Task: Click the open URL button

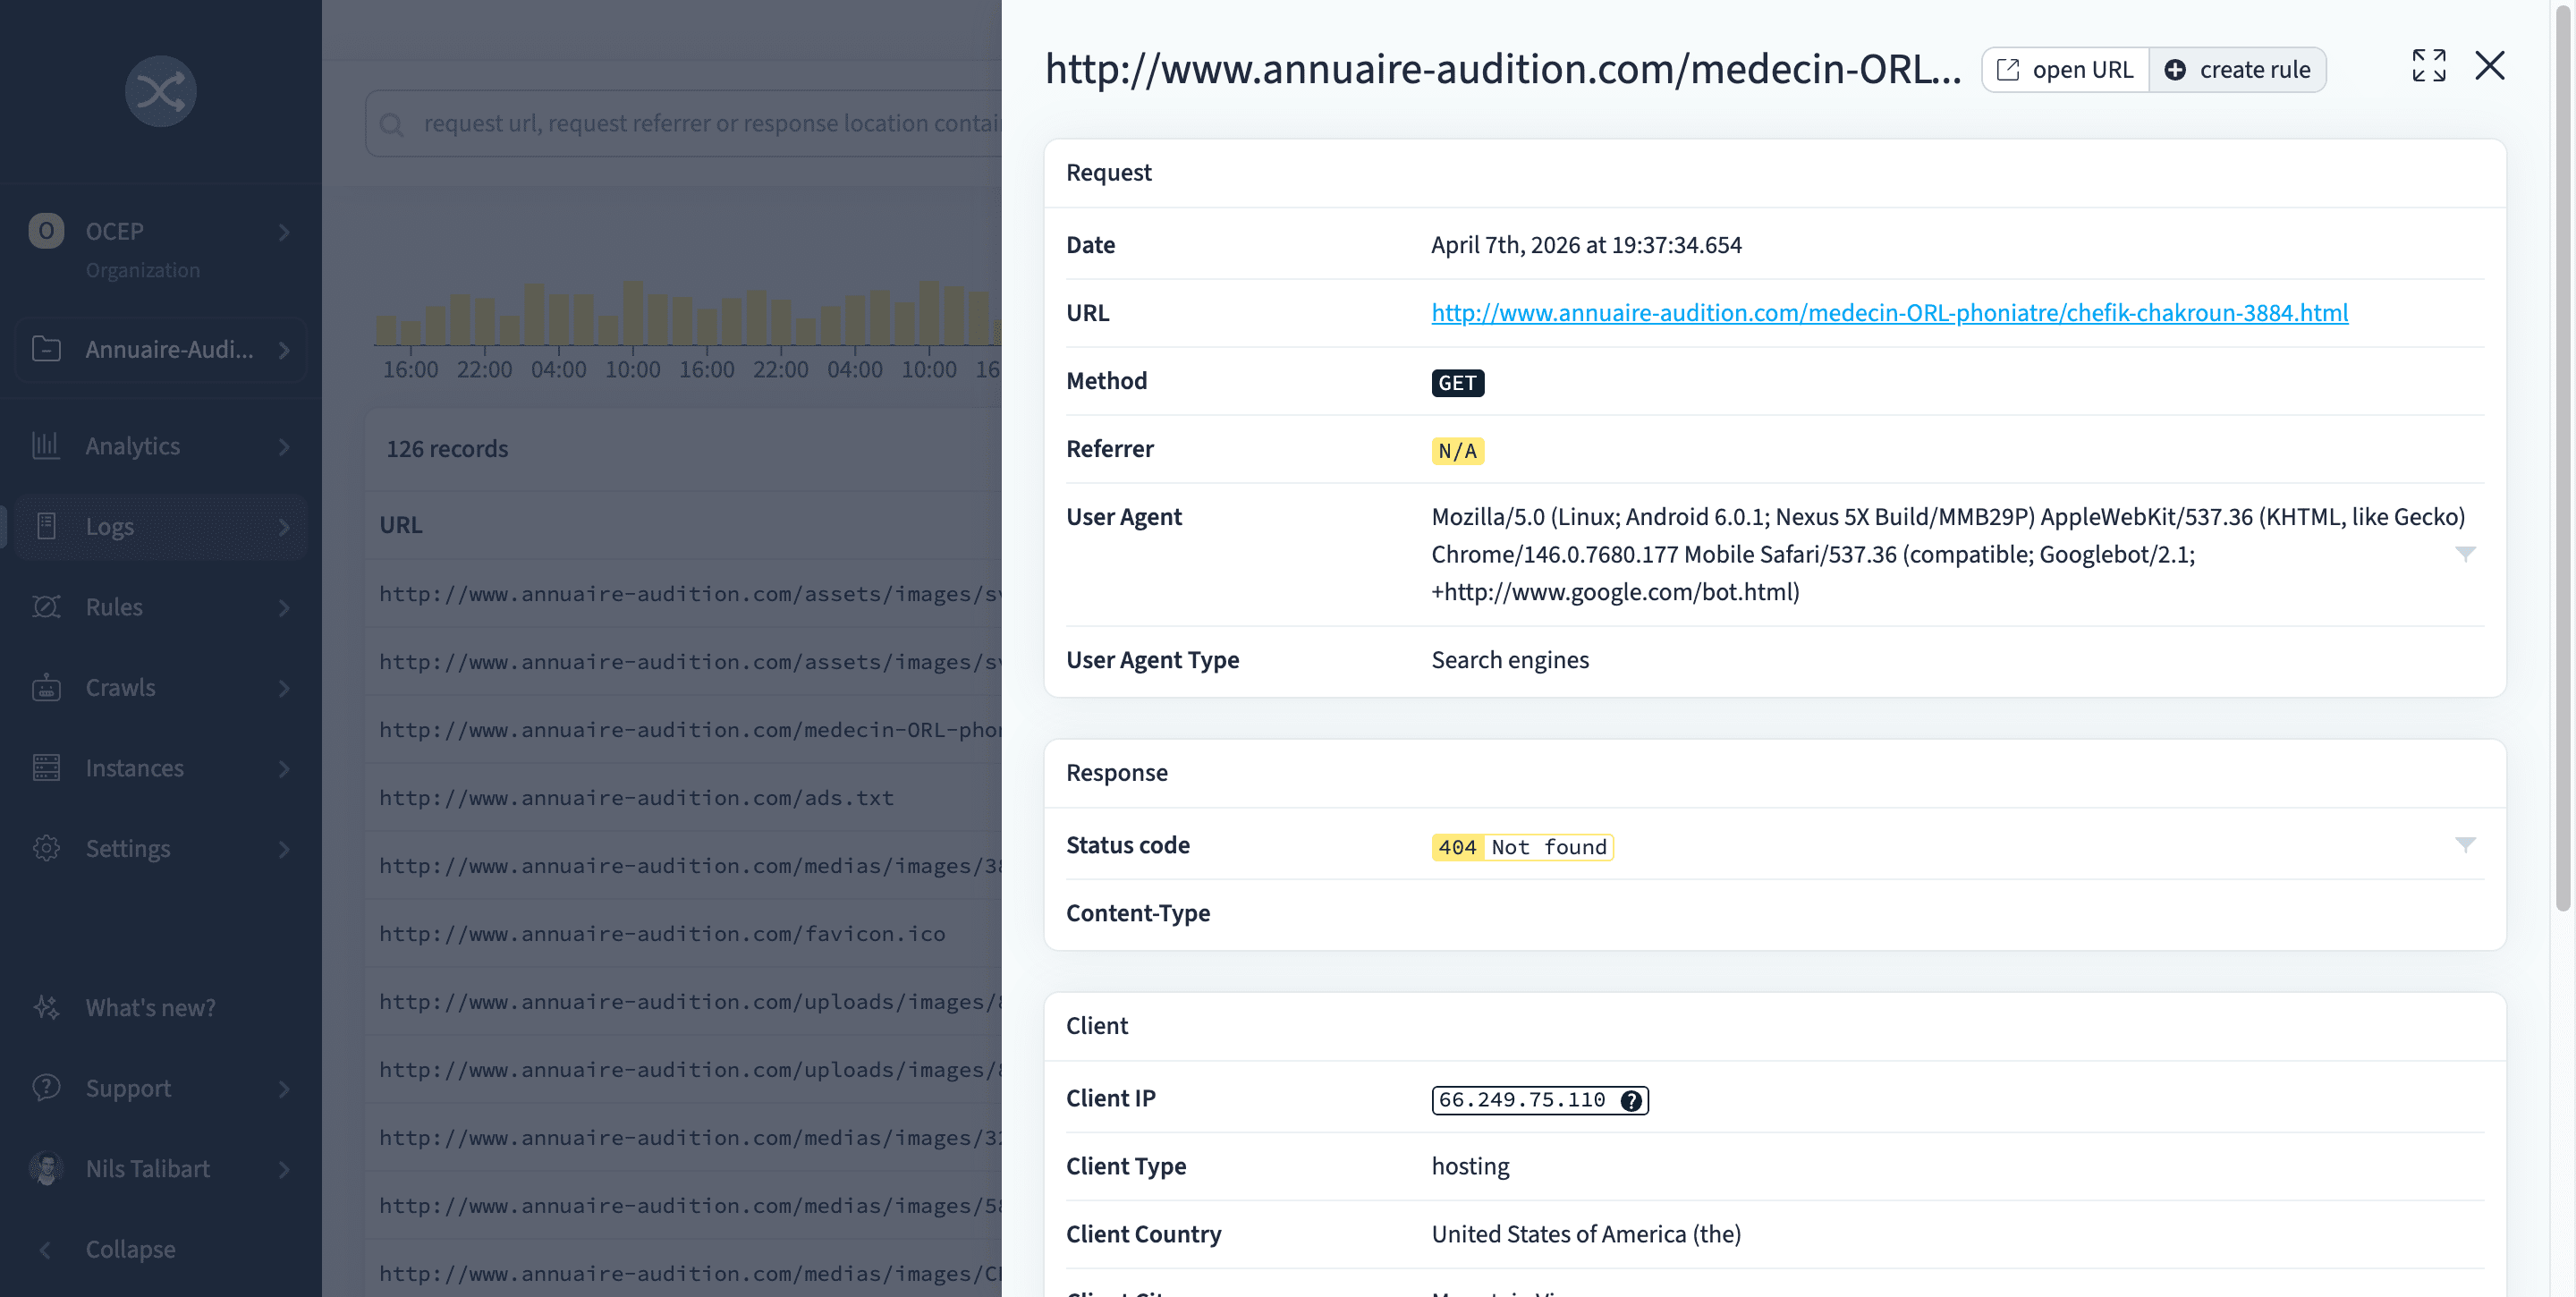Action: [2065, 70]
